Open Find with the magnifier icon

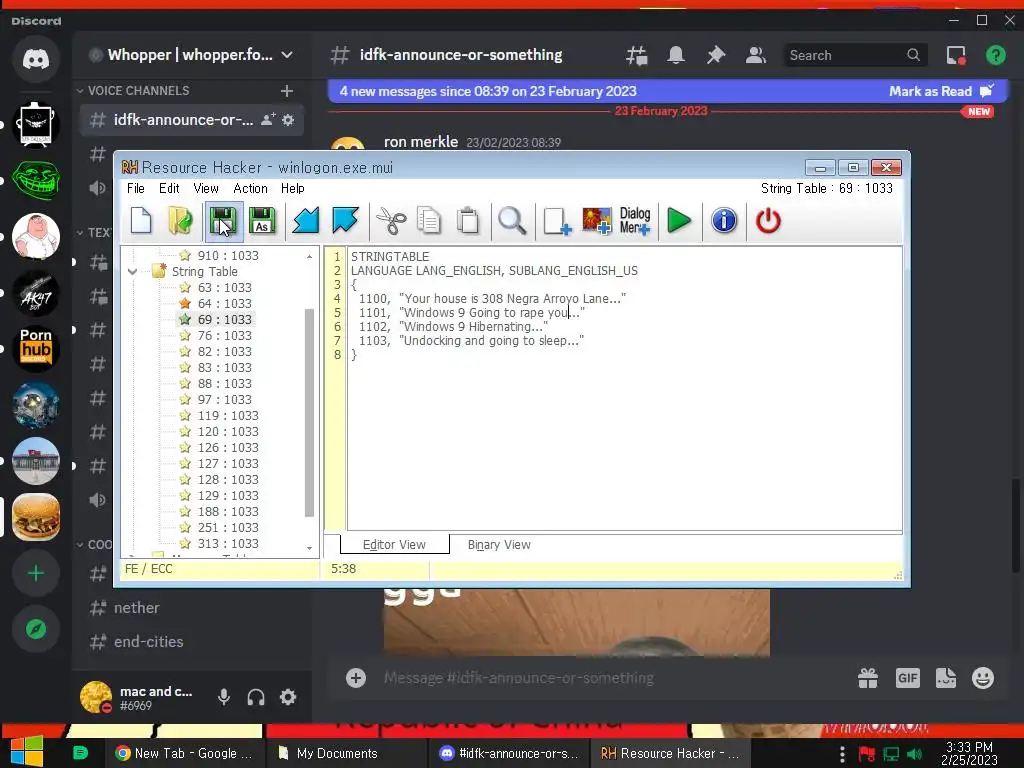click(x=512, y=221)
